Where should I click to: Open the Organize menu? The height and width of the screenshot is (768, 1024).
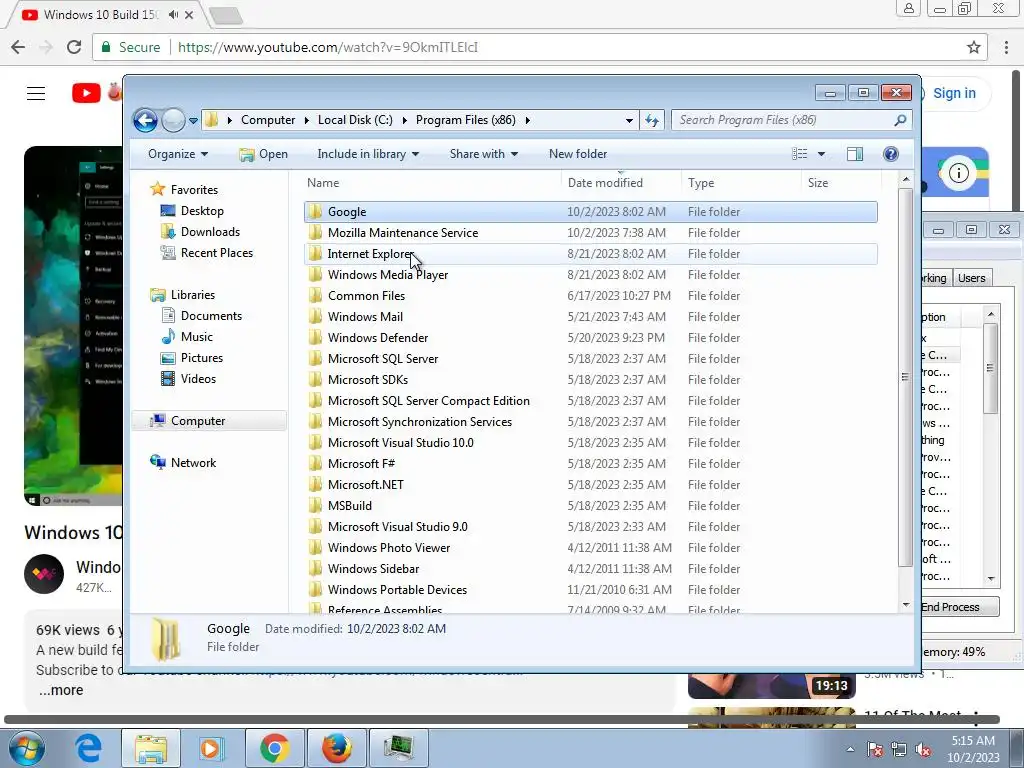pos(178,154)
